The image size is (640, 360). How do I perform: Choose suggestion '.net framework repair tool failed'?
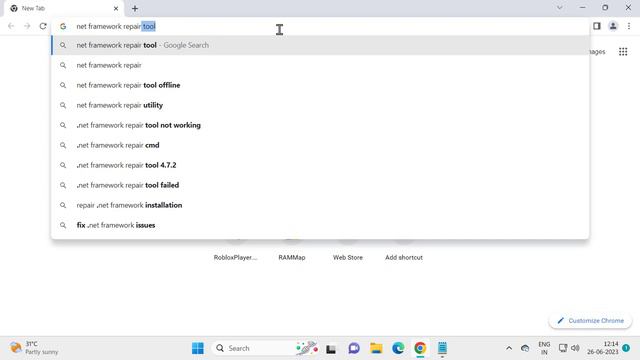tap(320, 185)
